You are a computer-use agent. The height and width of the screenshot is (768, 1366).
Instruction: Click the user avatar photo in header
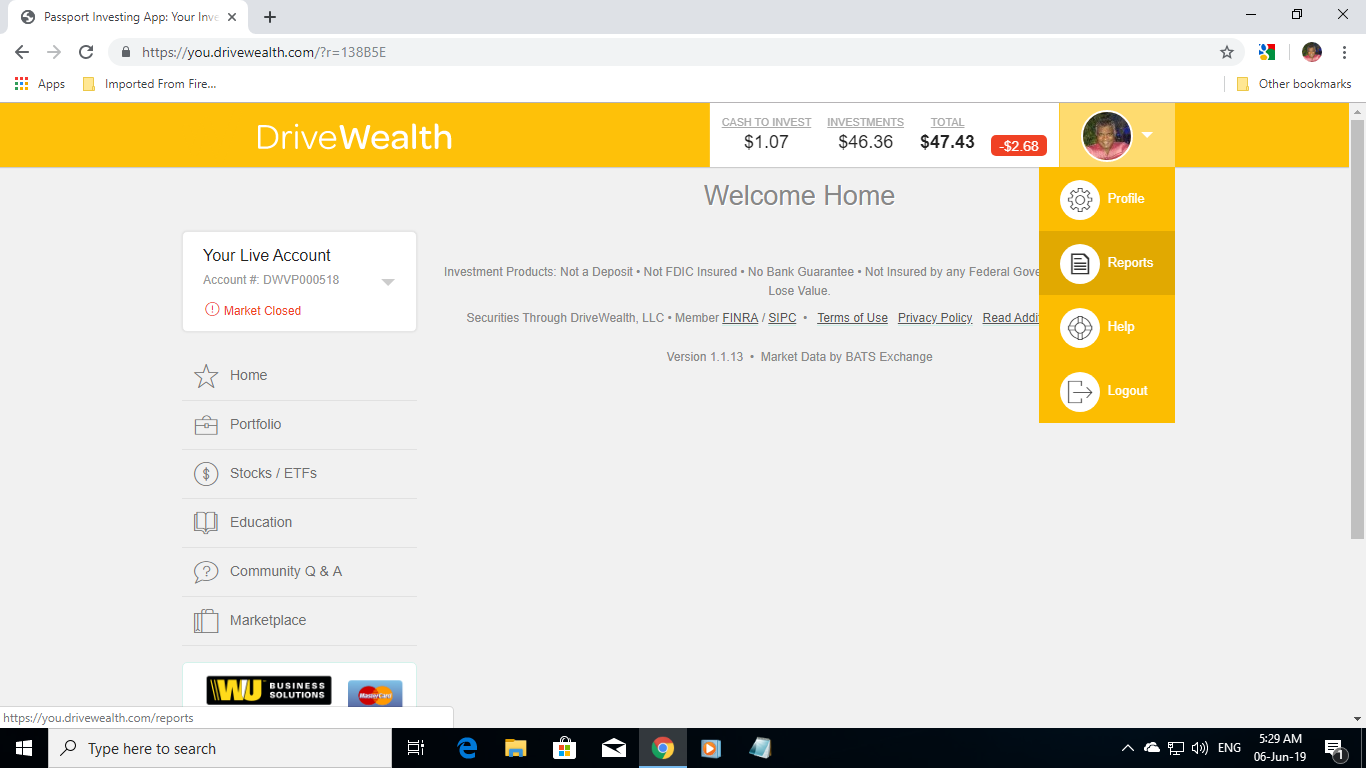[x=1107, y=135]
